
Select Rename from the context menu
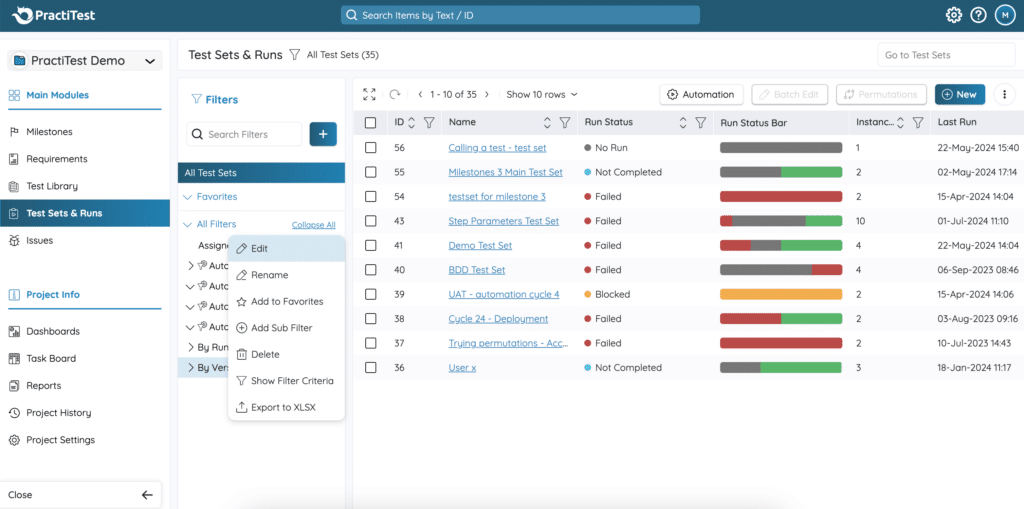click(269, 275)
